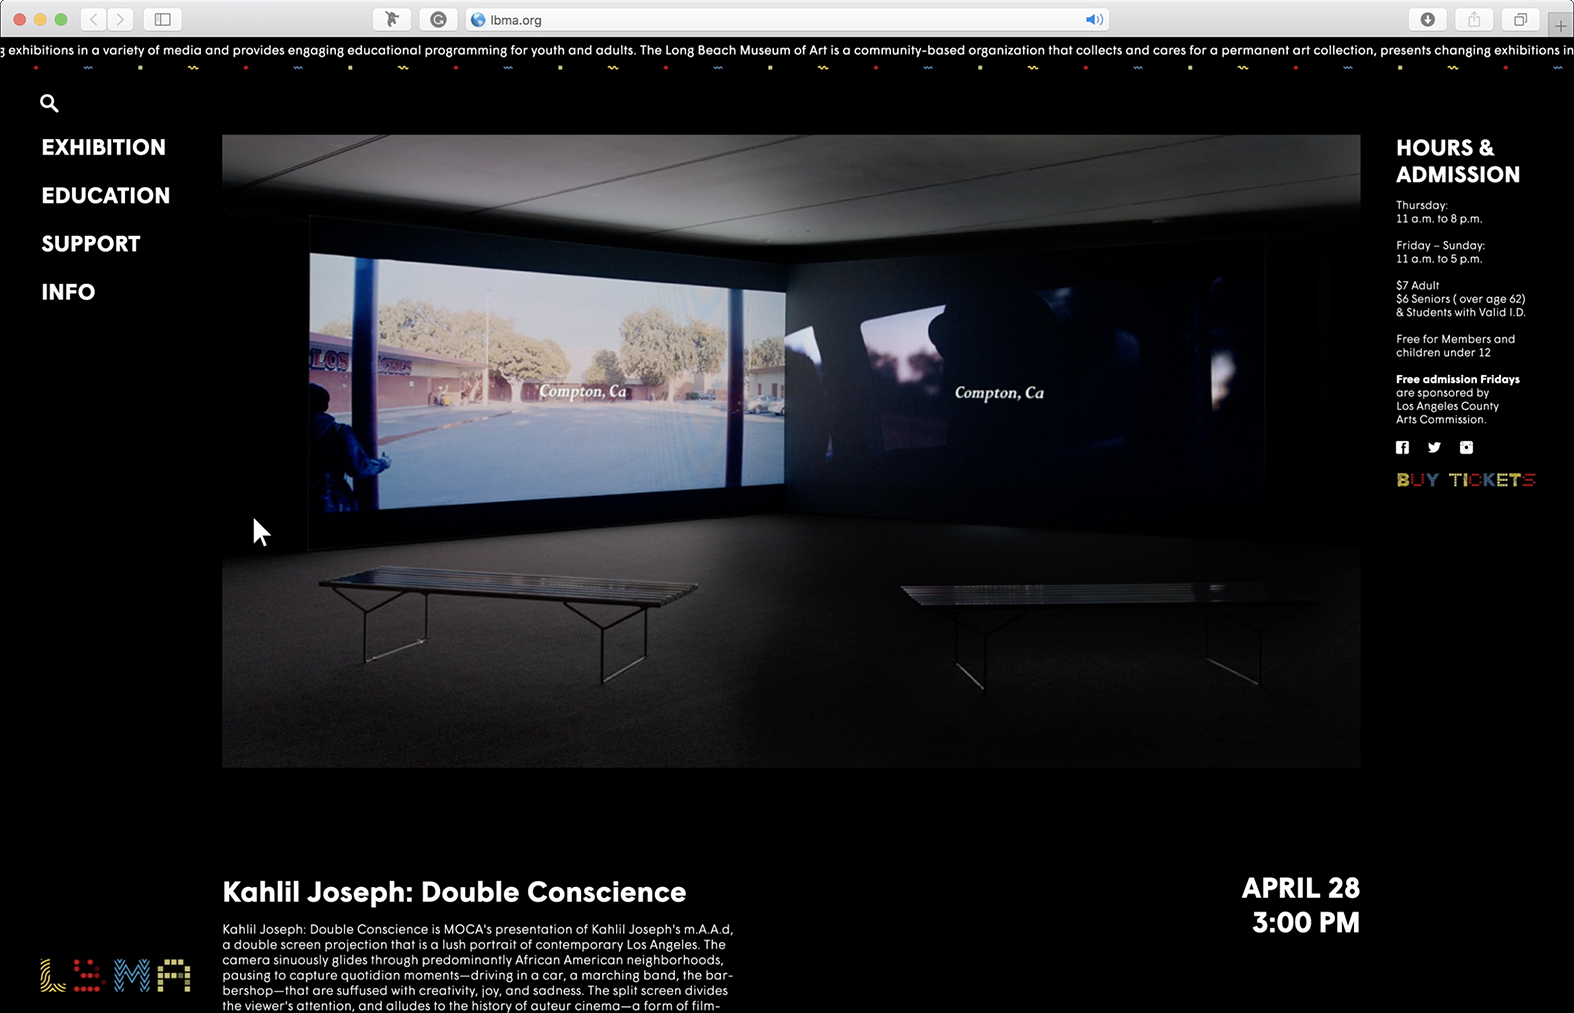Open the site search magnifier icon
Screen dimensions: 1574x1013
tap(49, 103)
